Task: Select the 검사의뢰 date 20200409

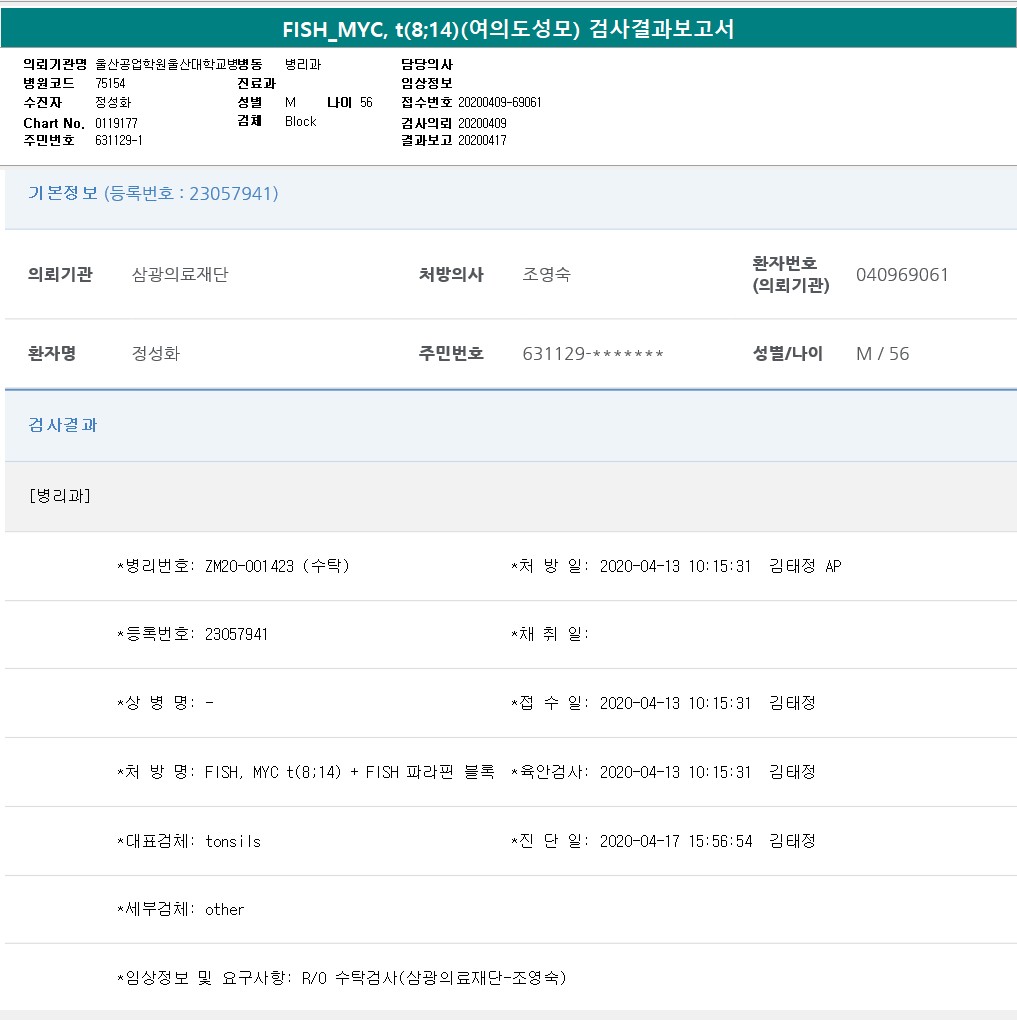Action: click(482, 123)
